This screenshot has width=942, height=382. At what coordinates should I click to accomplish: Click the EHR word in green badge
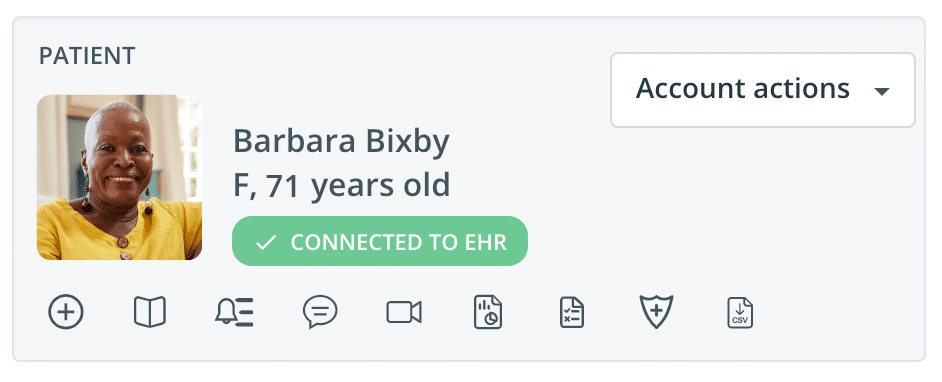485,242
